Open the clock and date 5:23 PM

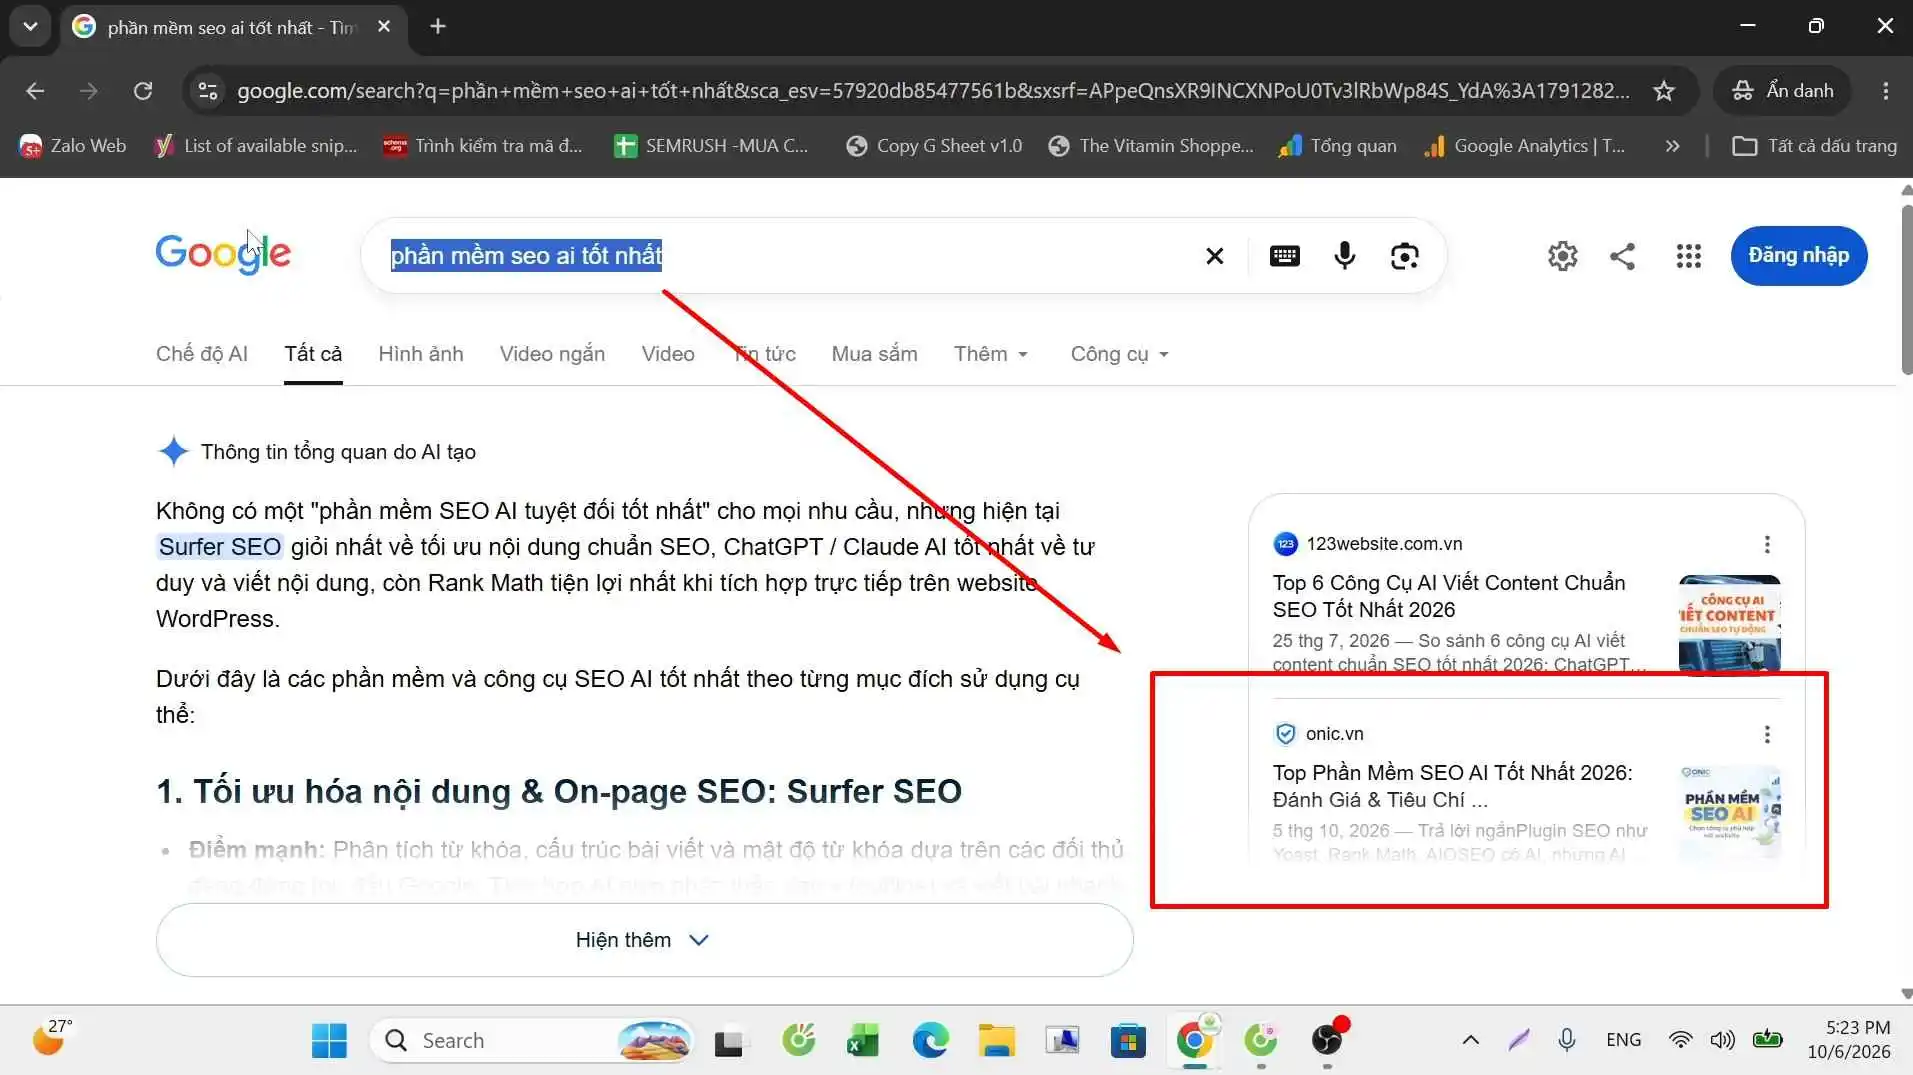tap(1848, 1040)
